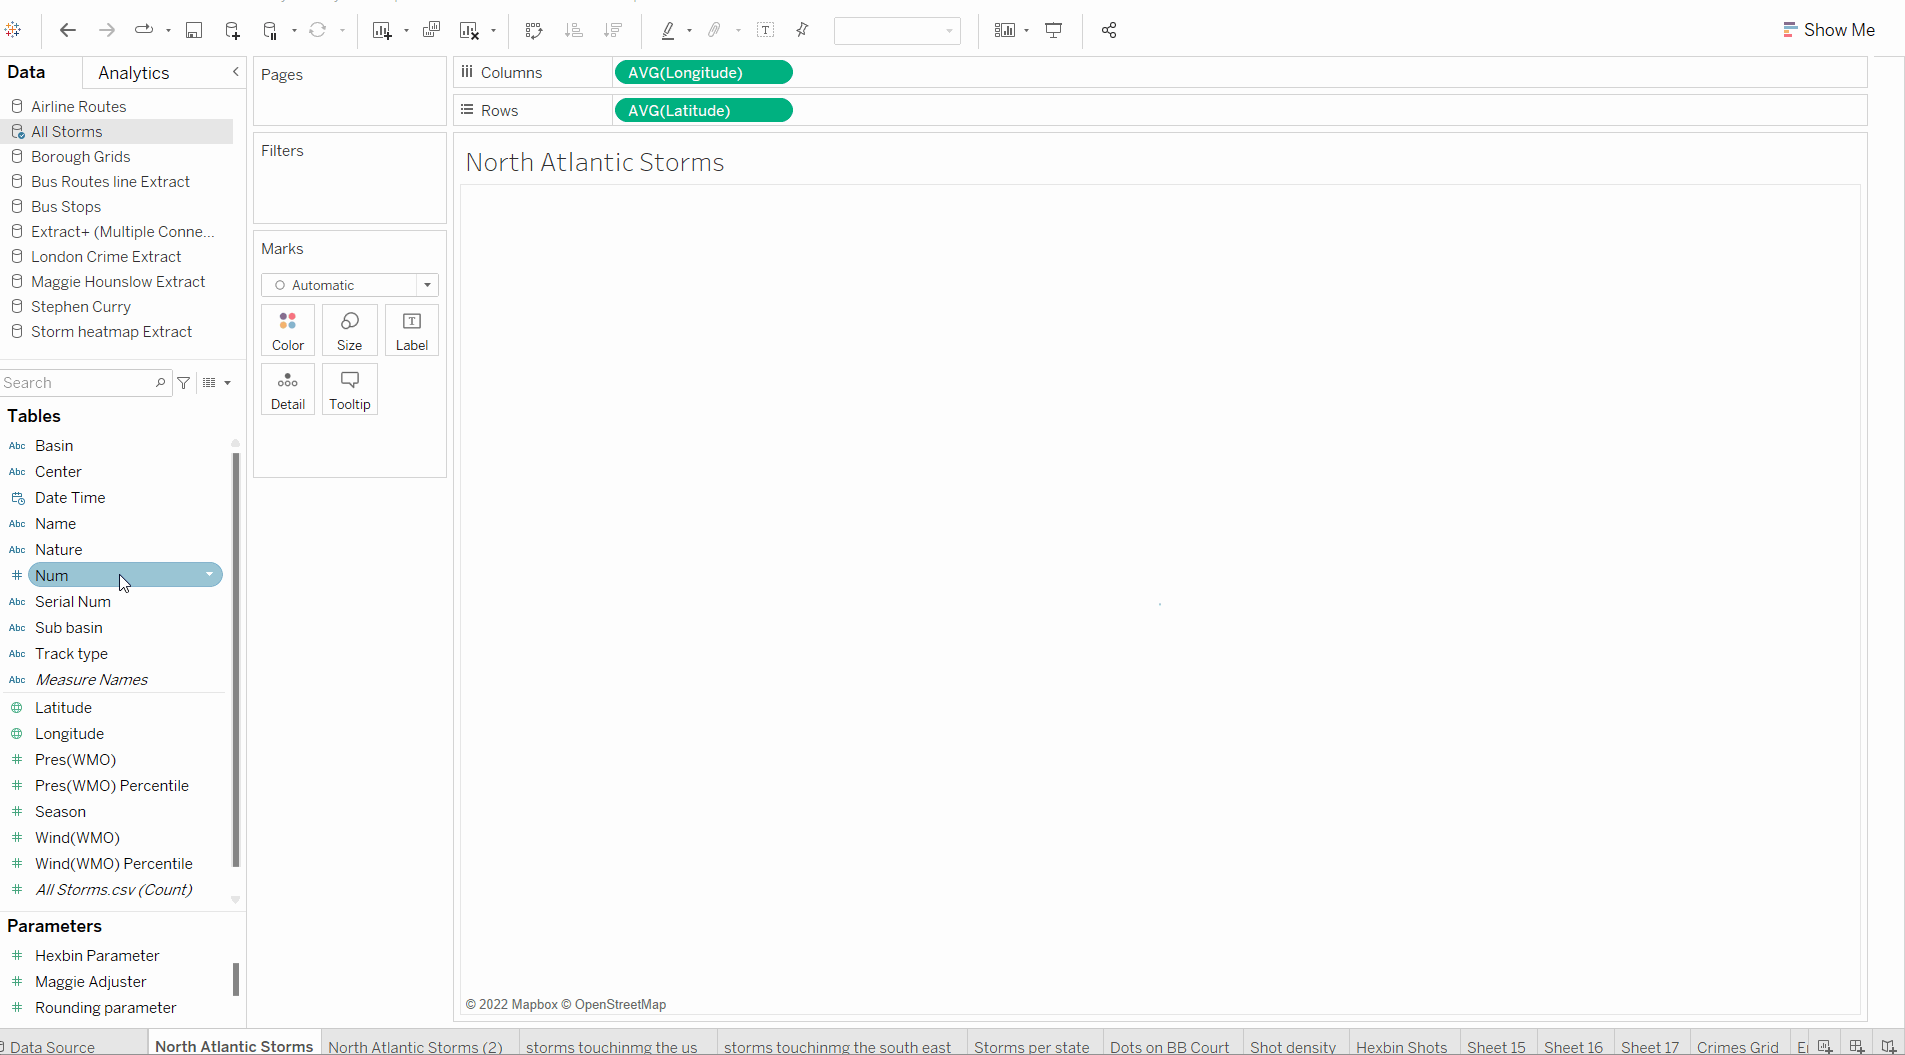Open the Show/Hide Cards icon
This screenshot has height=1055, width=1905.
click(1005, 30)
